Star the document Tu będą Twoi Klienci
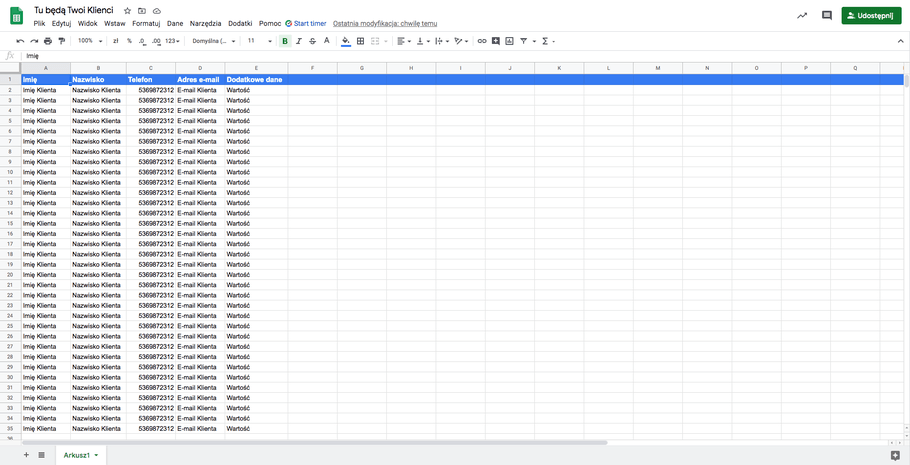Screen dimensions: 910x465 tap(127, 11)
